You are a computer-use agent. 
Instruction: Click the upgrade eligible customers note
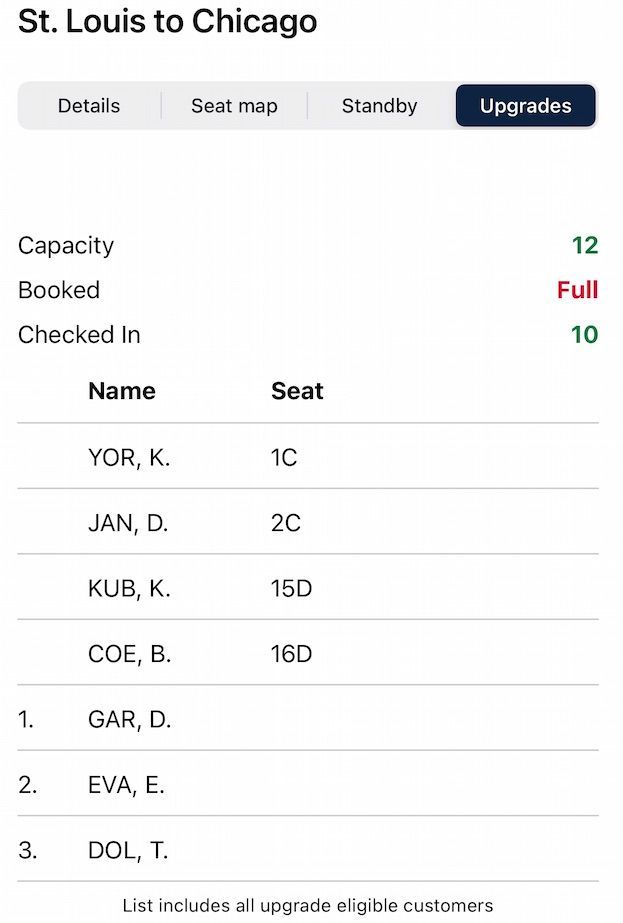(x=308, y=906)
